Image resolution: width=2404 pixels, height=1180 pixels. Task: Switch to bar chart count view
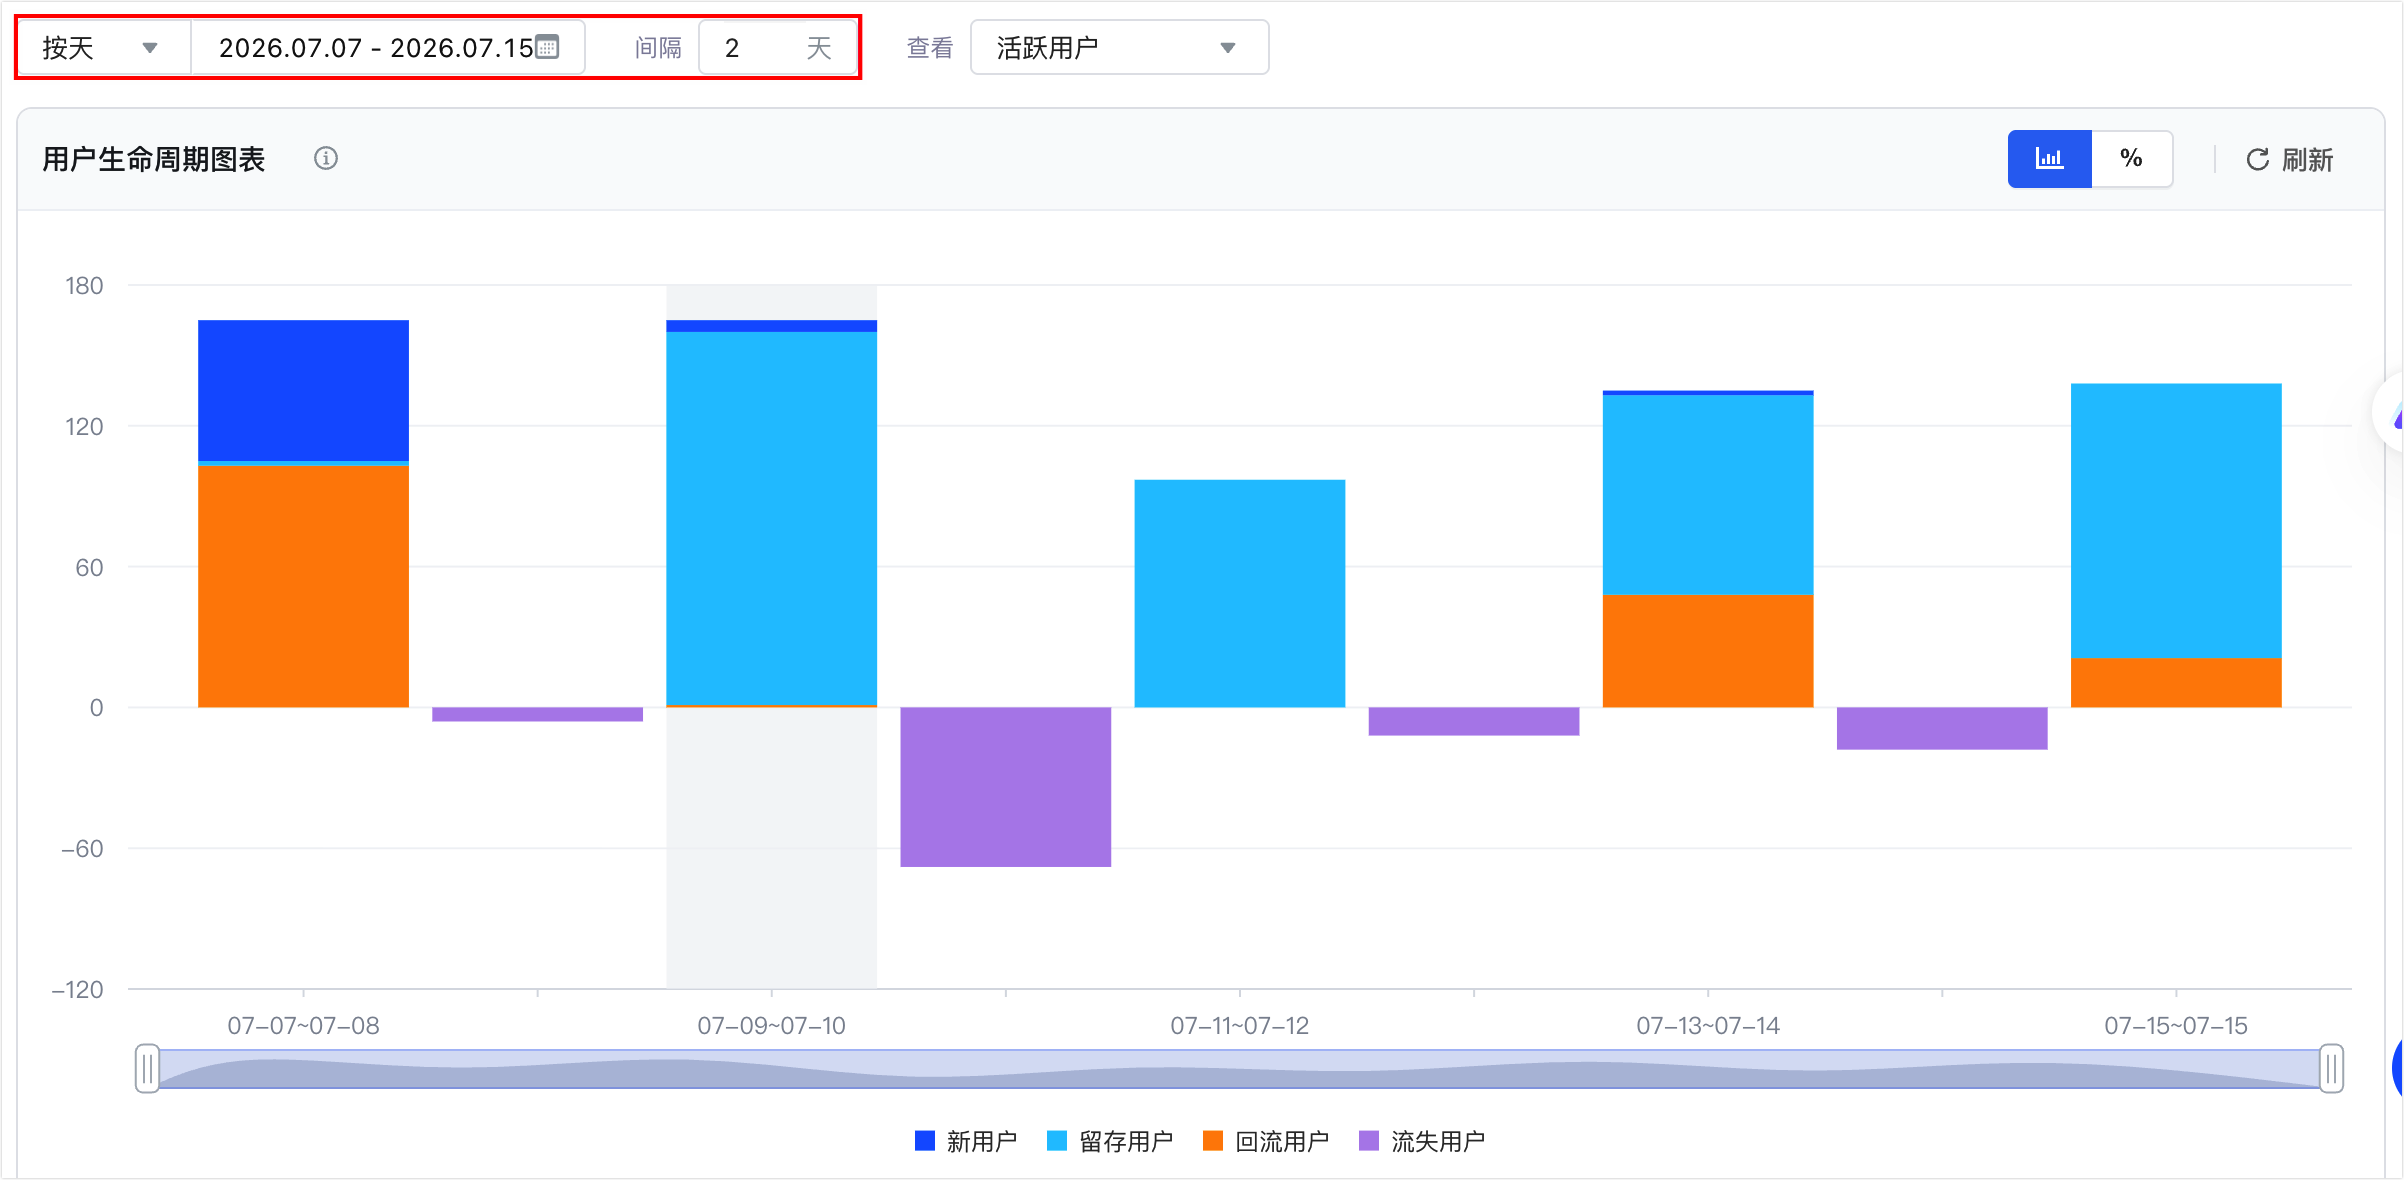tap(2049, 158)
